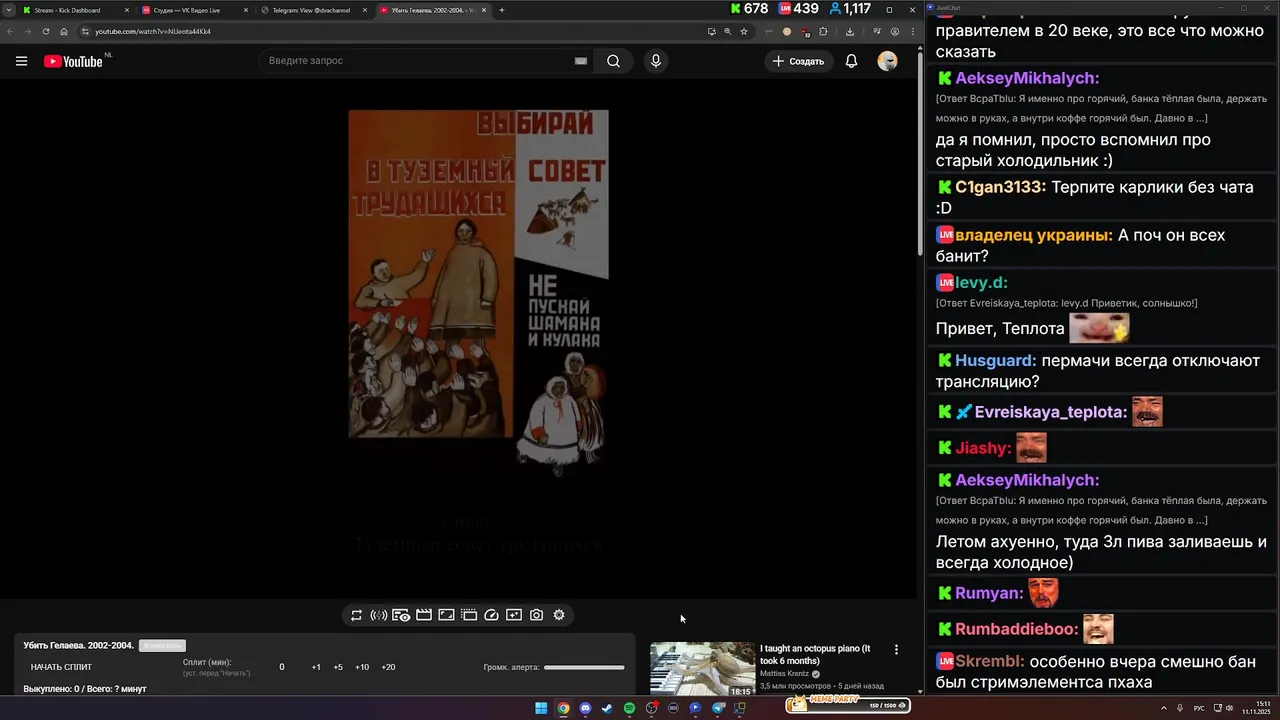Image resolution: width=1280 pixels, height=720 pixels.
Task: Click НАЧАТЬ СПЛИТ button
Action: tap(61, 667)
